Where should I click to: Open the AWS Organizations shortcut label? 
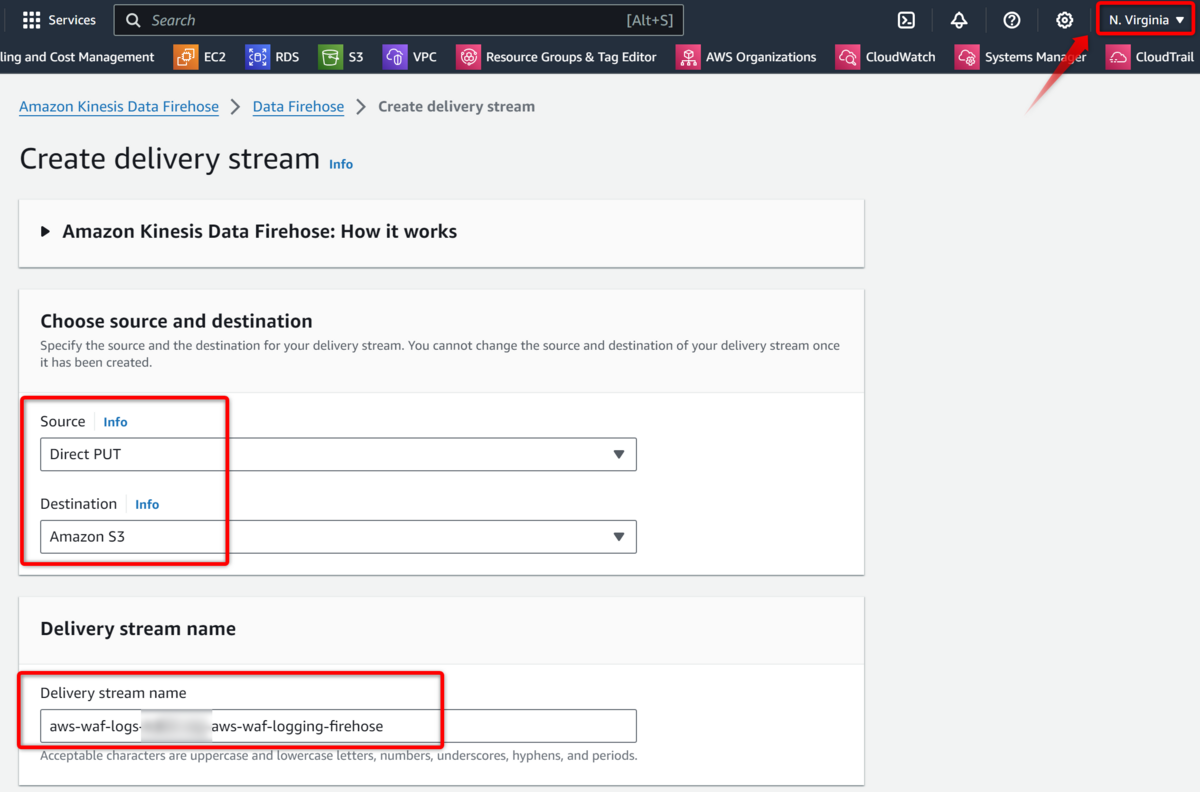pyautogui.click(x=761, y=57)
